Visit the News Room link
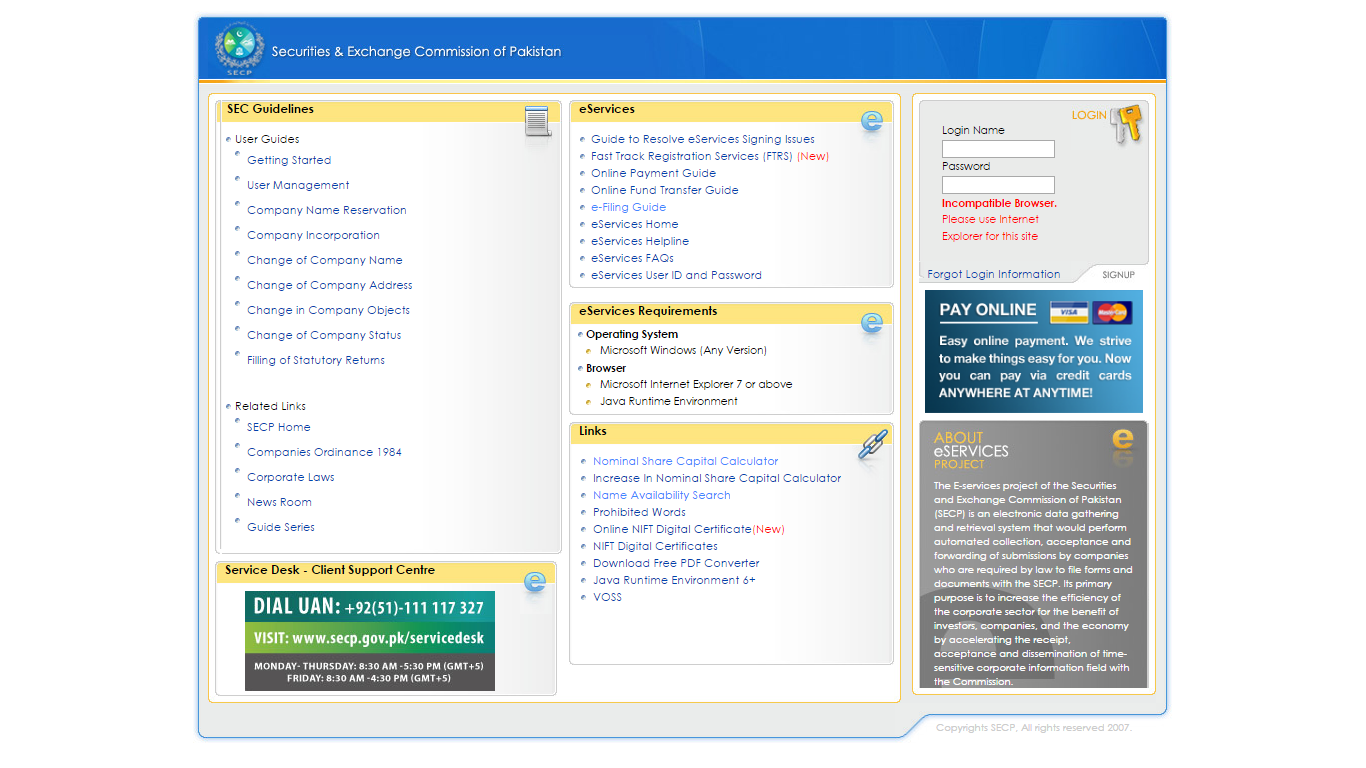The width and height of the screenshot is (1366, 768). click(279, 502)
